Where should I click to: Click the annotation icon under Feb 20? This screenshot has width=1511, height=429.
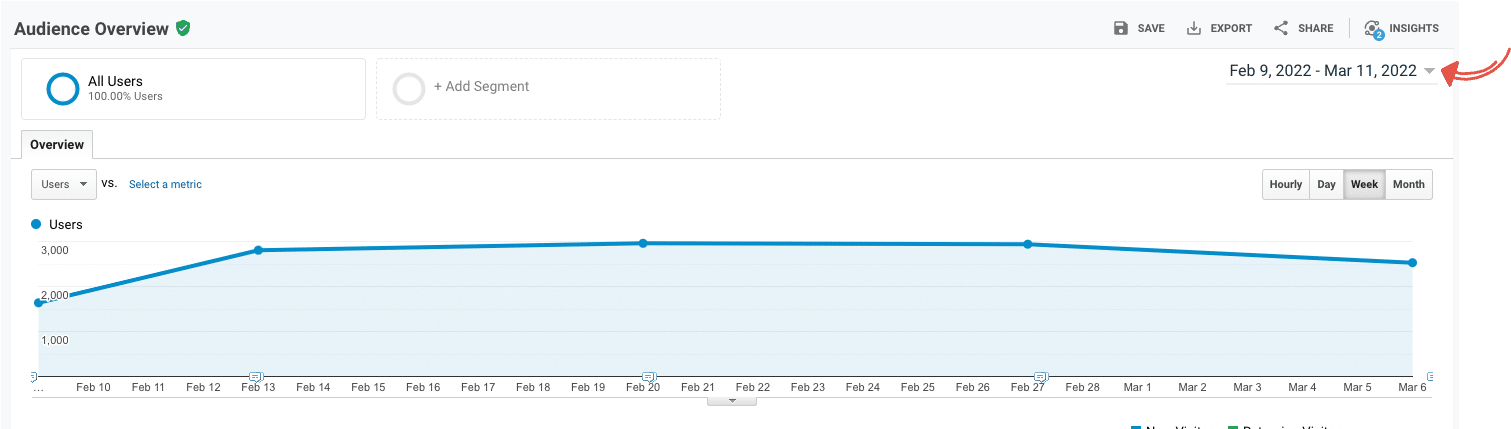click(x=648, y=376)
